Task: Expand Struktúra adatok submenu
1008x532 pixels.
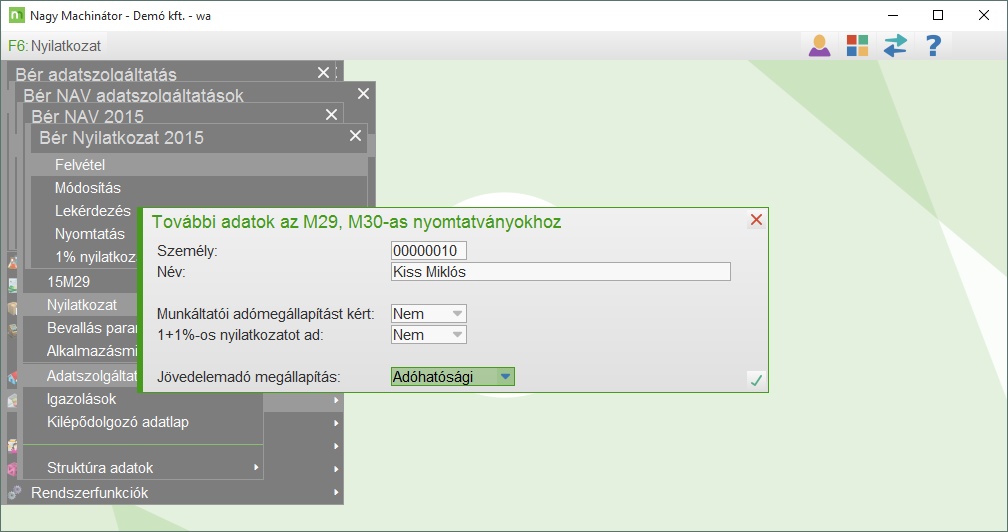Action: [x=143, y=468]
